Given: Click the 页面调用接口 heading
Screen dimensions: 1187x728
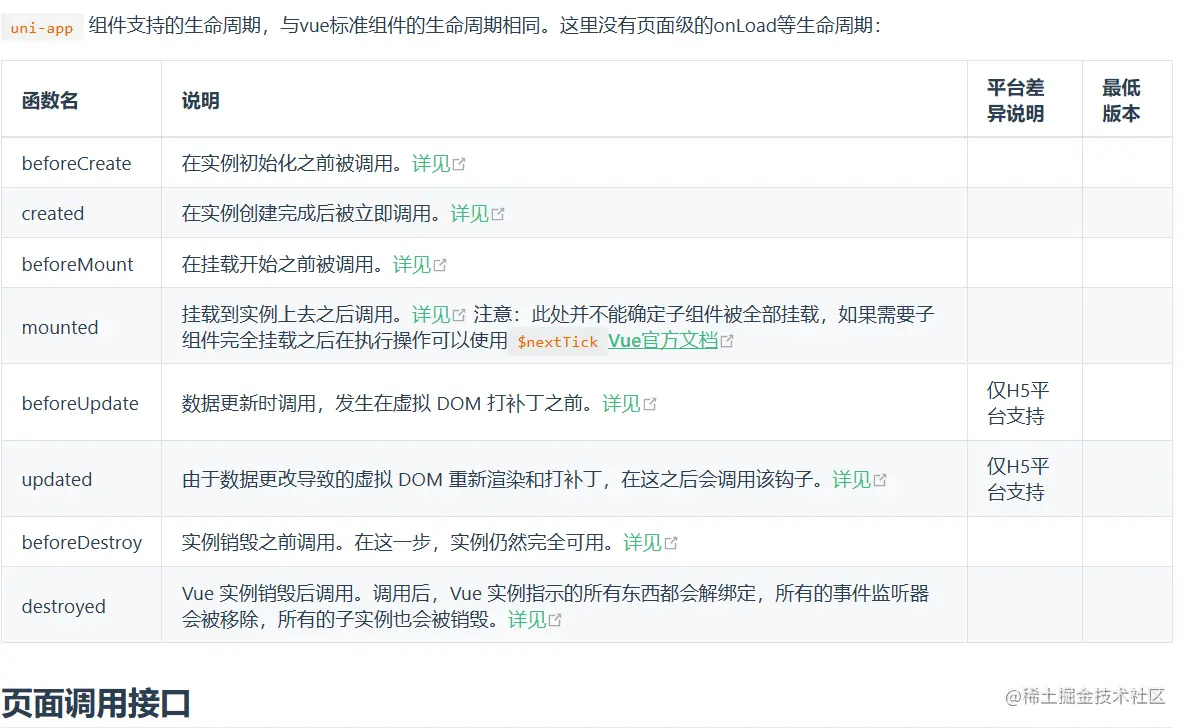Looking at the screenshot, I should pyautogui.click(x=96, y=703).
